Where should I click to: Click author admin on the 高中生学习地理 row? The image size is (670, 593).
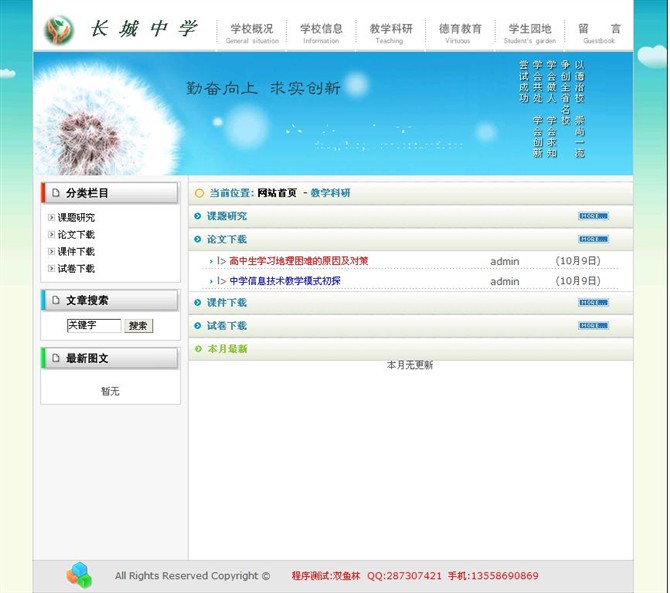coord(505,261)
